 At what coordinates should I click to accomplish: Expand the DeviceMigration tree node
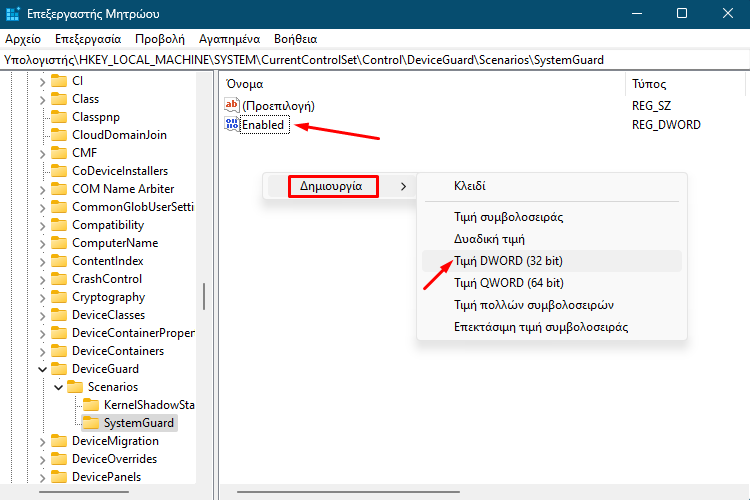tap(42, 442)
